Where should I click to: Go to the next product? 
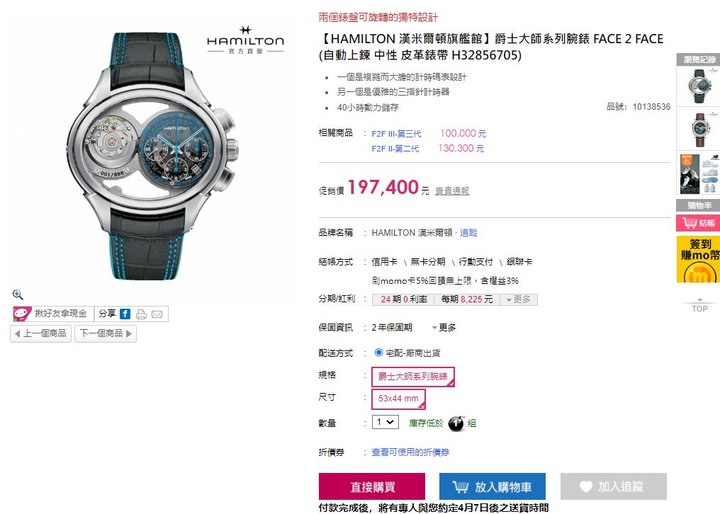coord(106,333)
